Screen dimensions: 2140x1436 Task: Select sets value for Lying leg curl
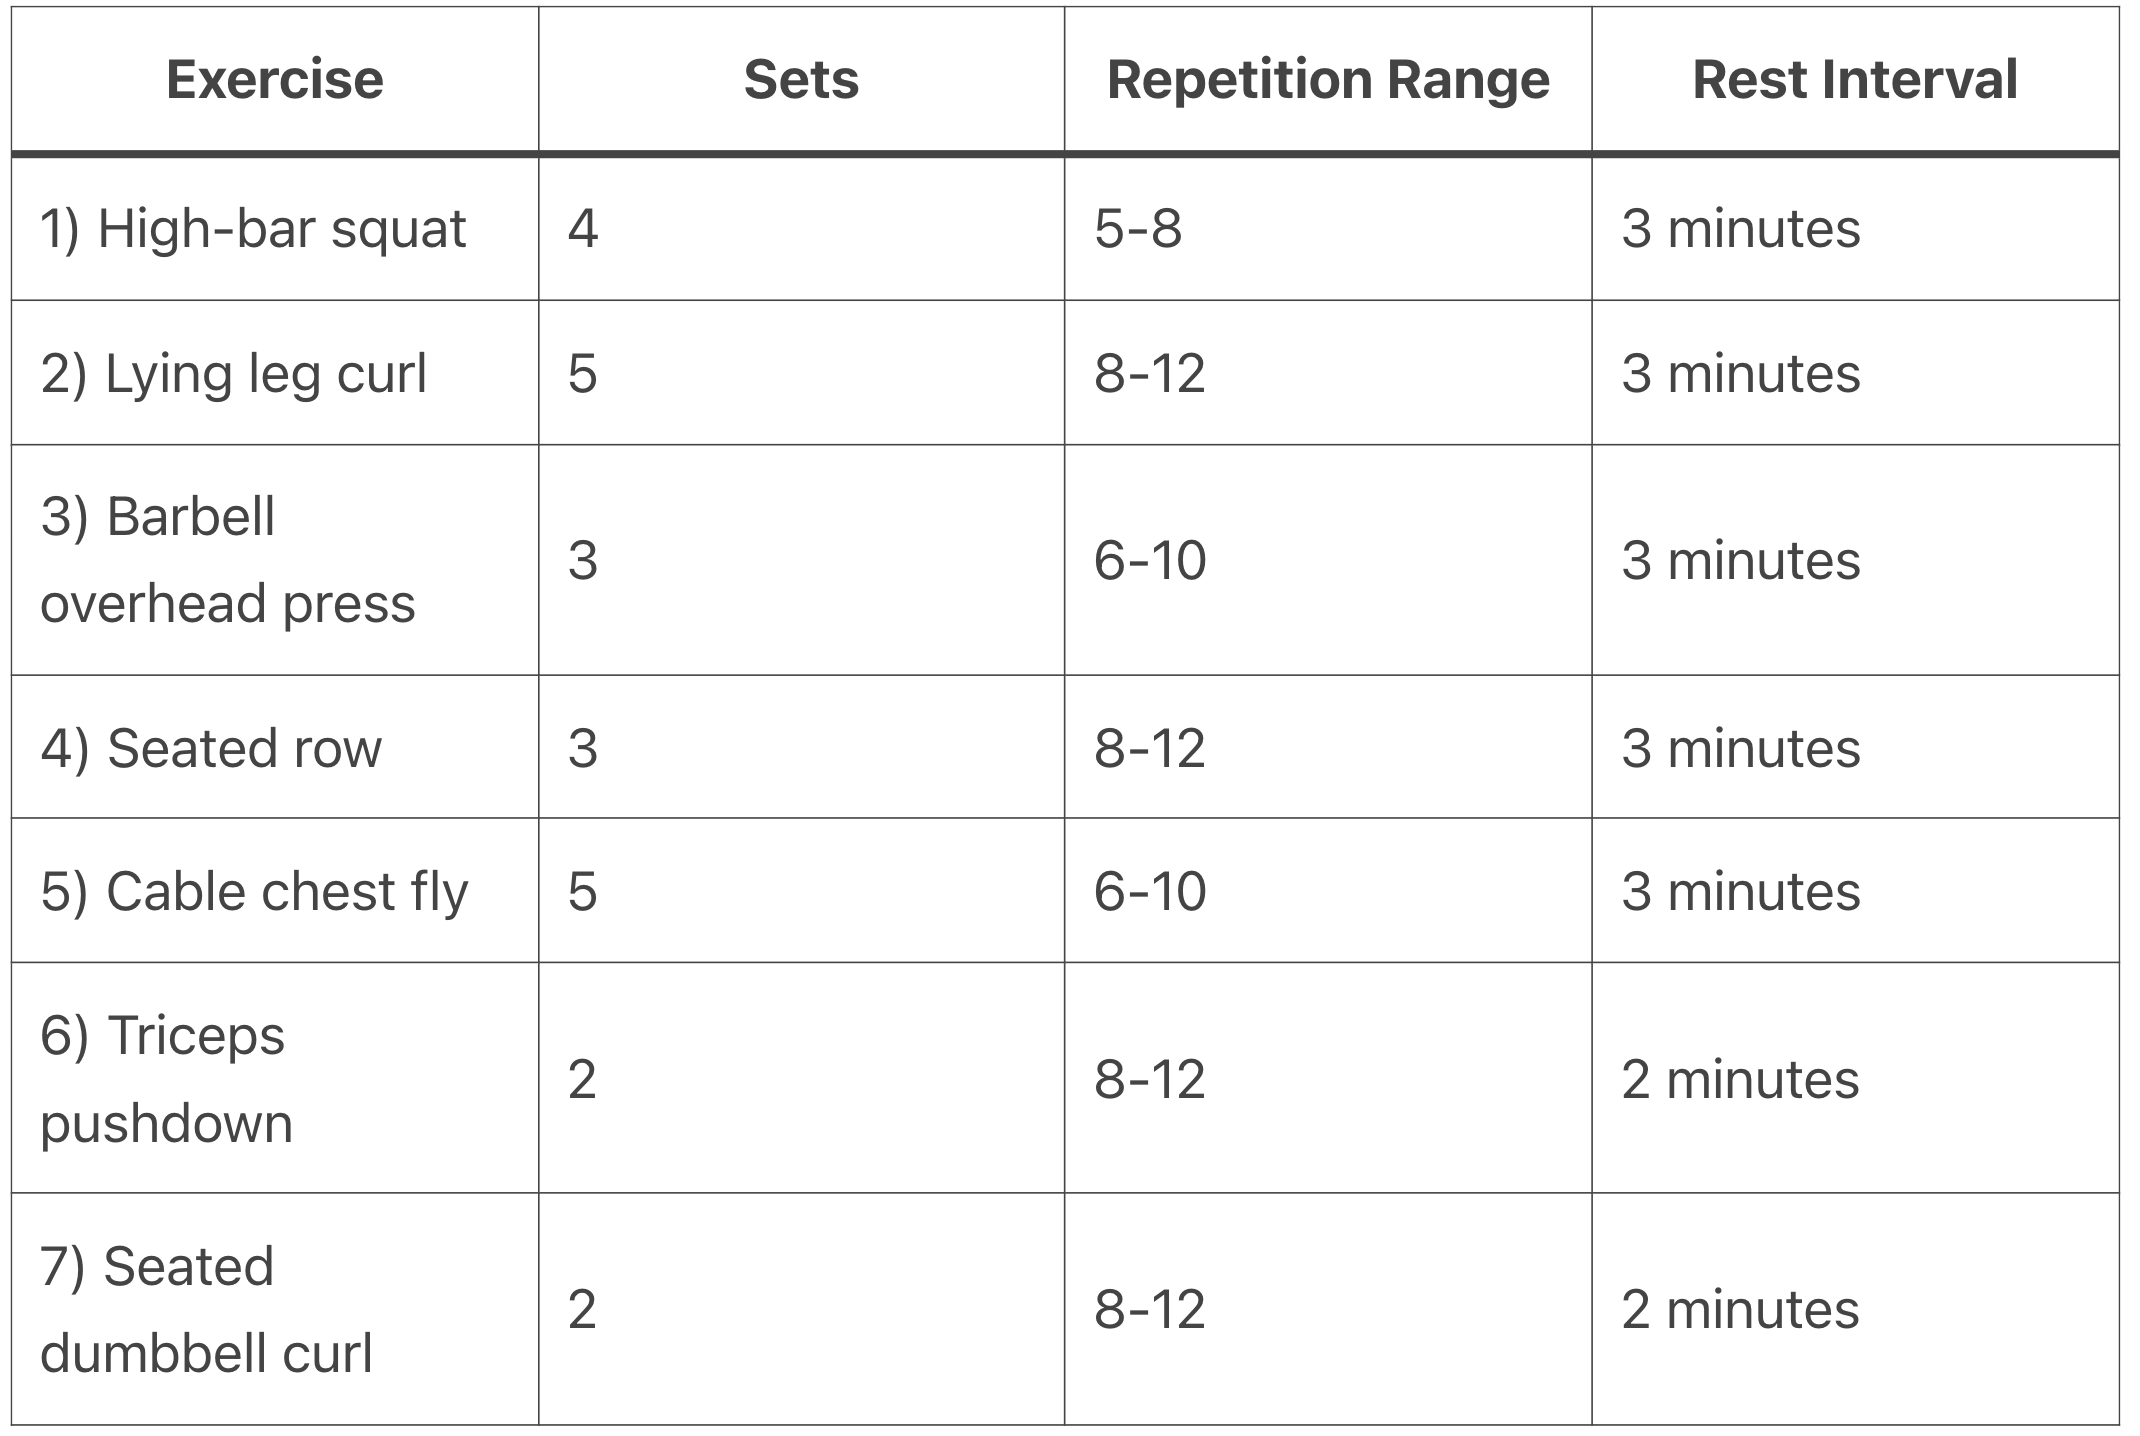coord(801,373)
